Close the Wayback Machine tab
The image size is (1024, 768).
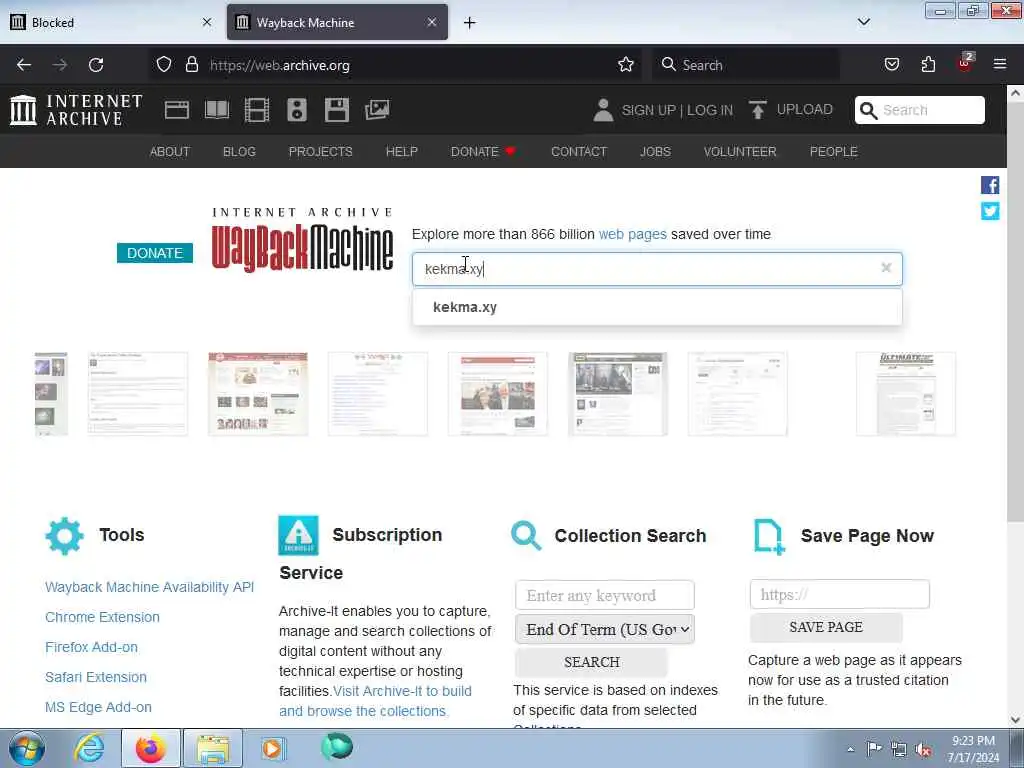[432, 23]
